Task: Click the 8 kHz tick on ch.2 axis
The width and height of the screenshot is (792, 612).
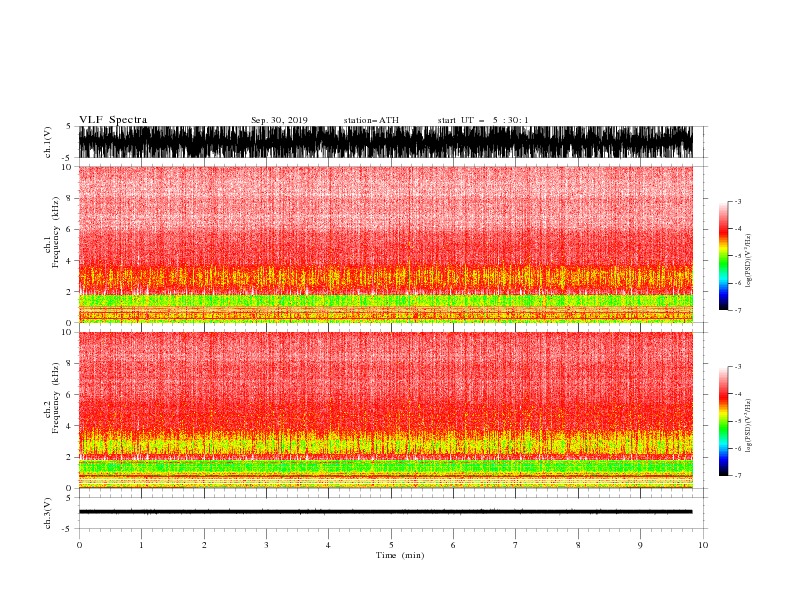Action: 69,364
